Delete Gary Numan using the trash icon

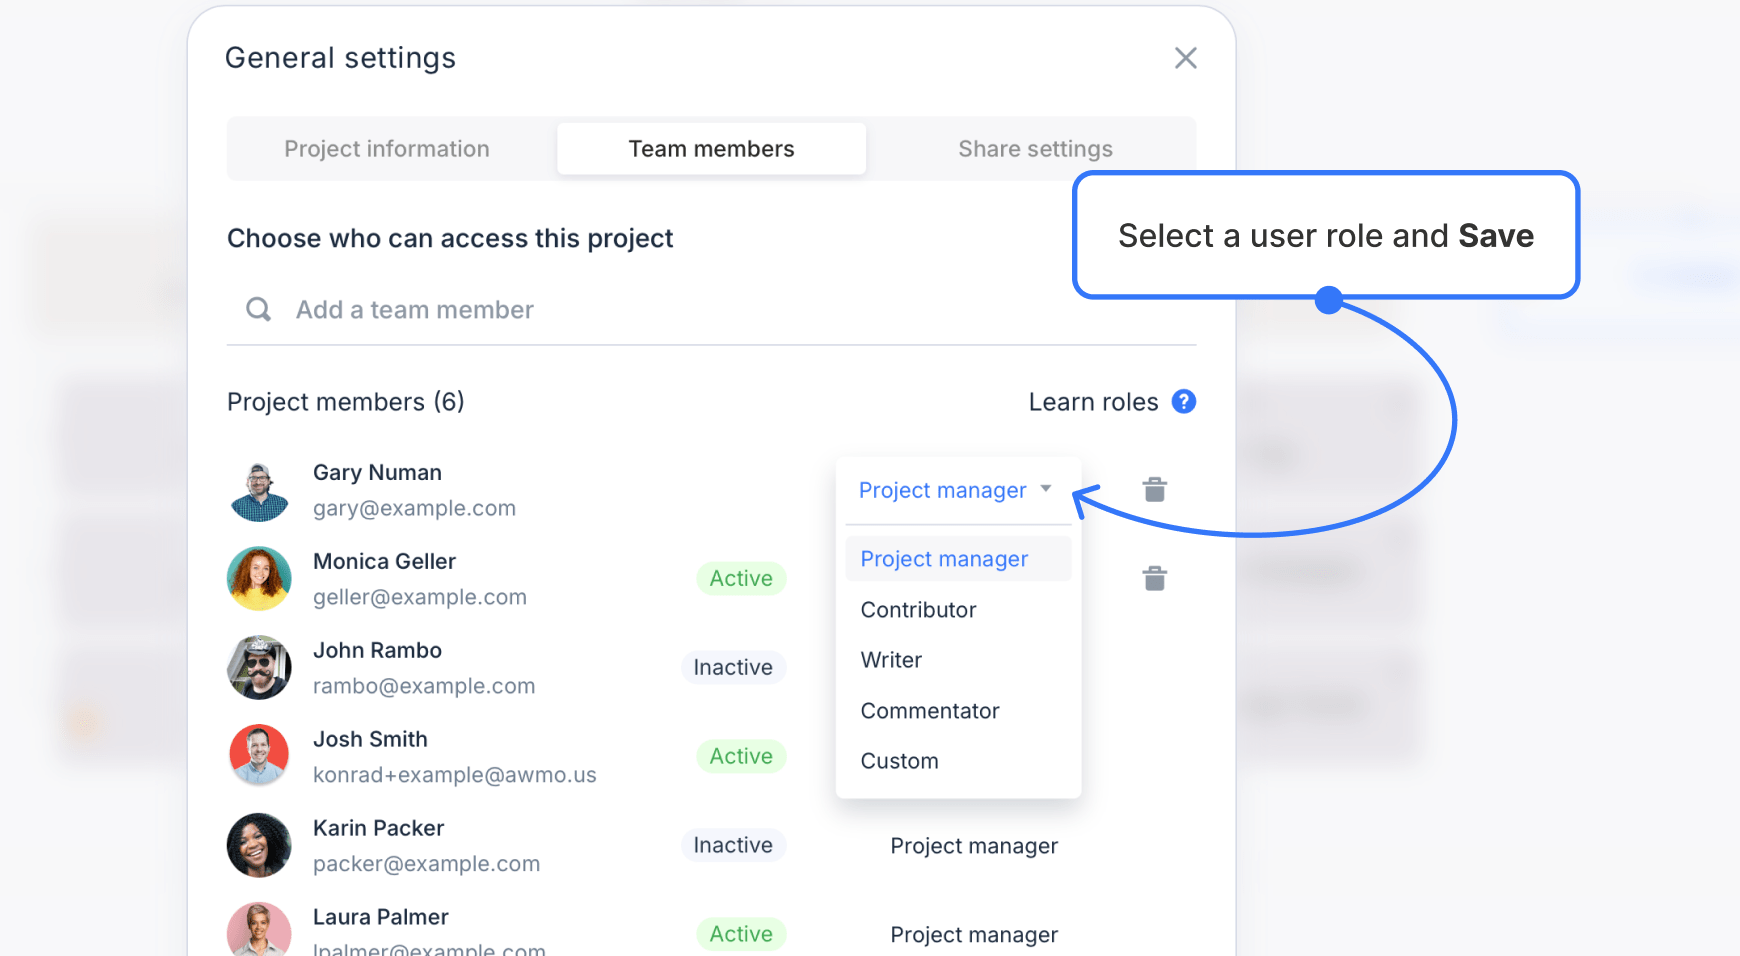click(x=1153, y=490)
